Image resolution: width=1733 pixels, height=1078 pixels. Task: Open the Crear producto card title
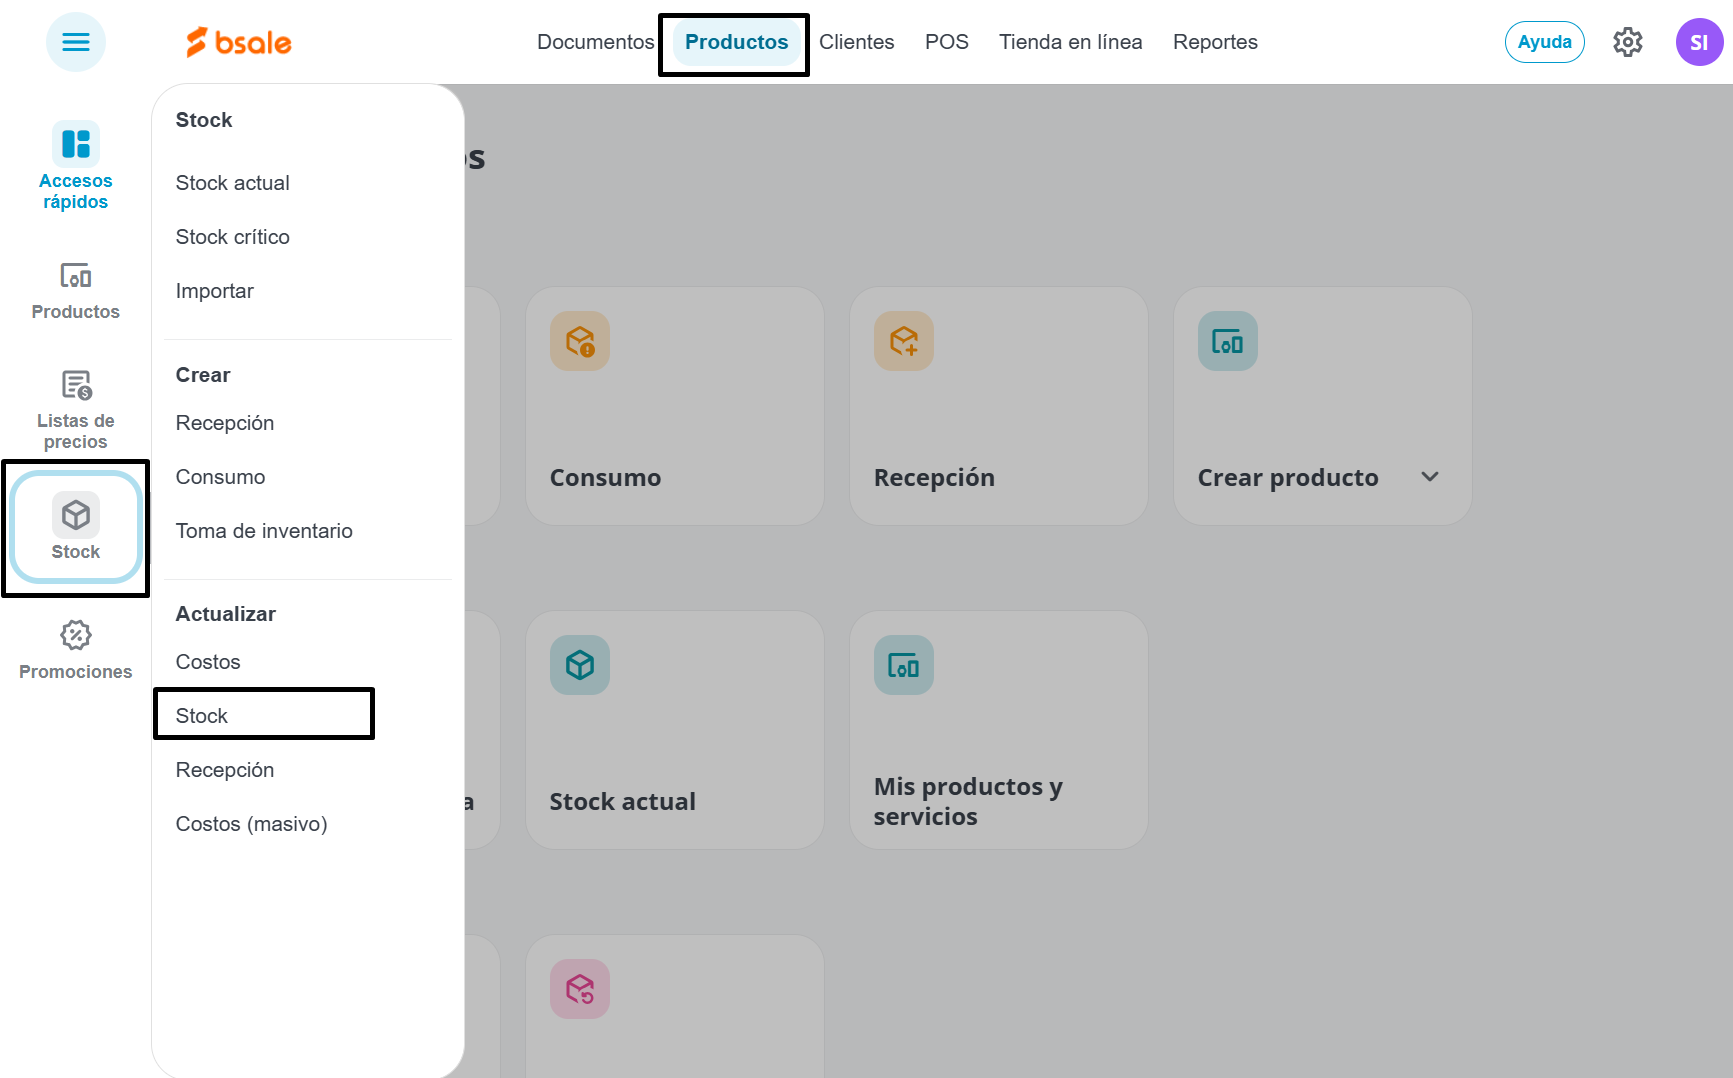1288,478
